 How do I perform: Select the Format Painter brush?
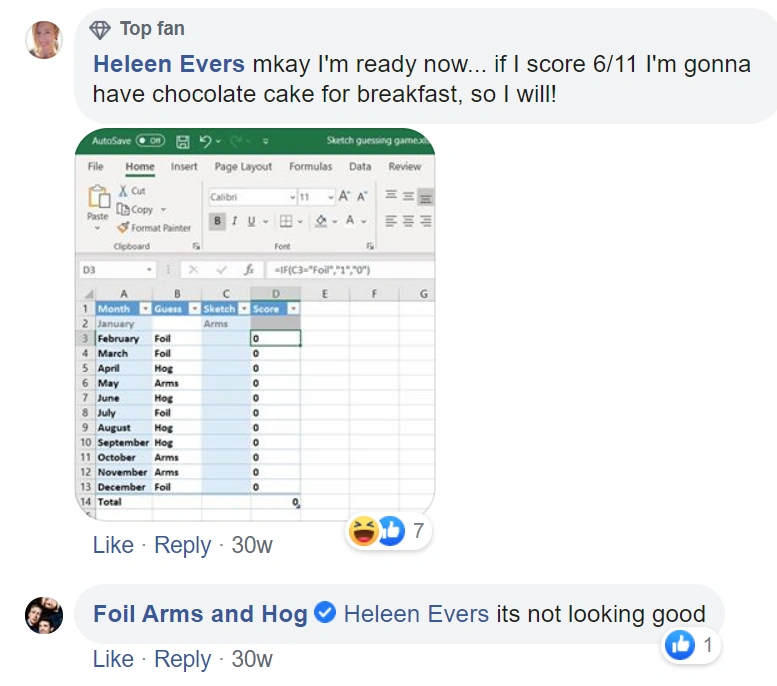coord(123,228)
